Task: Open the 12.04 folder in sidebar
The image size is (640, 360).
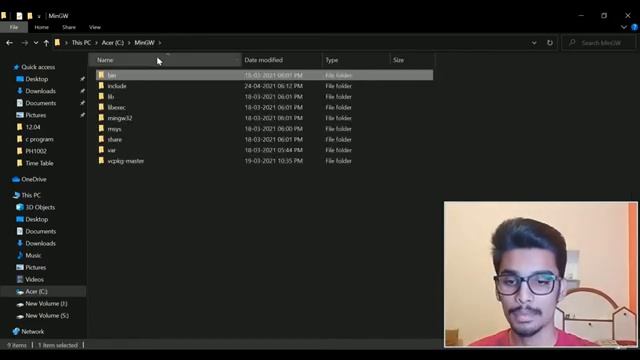Action: pos(33,127)
